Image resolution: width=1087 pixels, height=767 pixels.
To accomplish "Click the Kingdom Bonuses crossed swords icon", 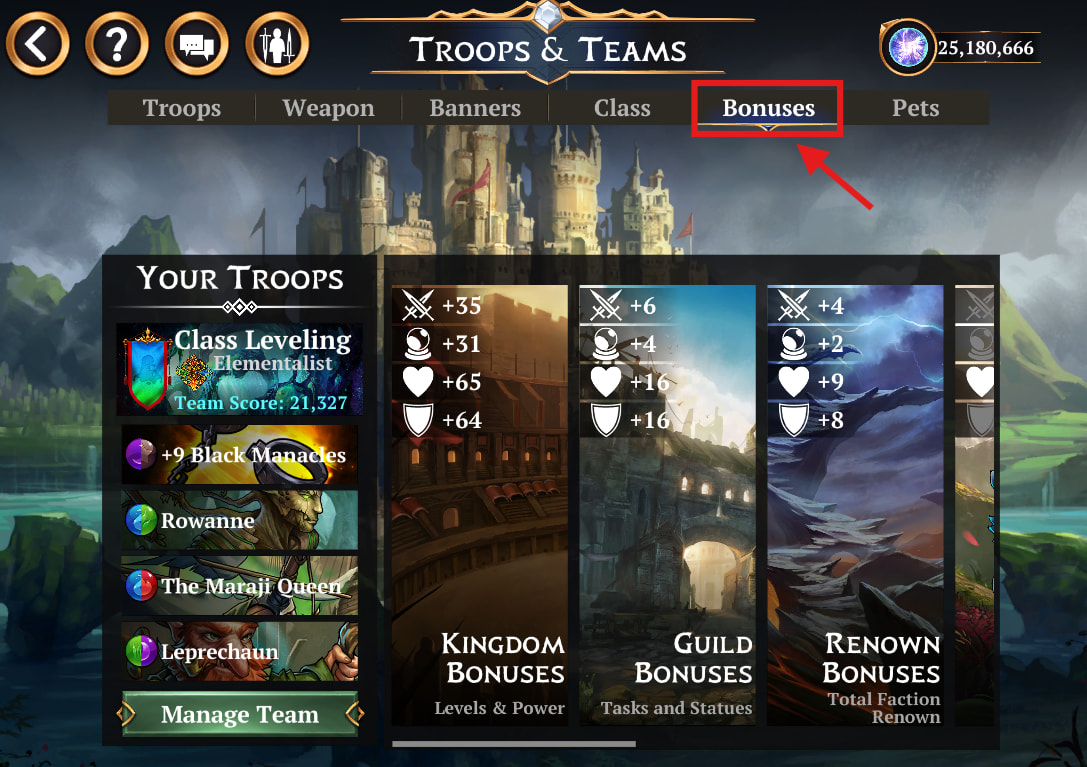I will pyautogui.click(x=418, y=305).
